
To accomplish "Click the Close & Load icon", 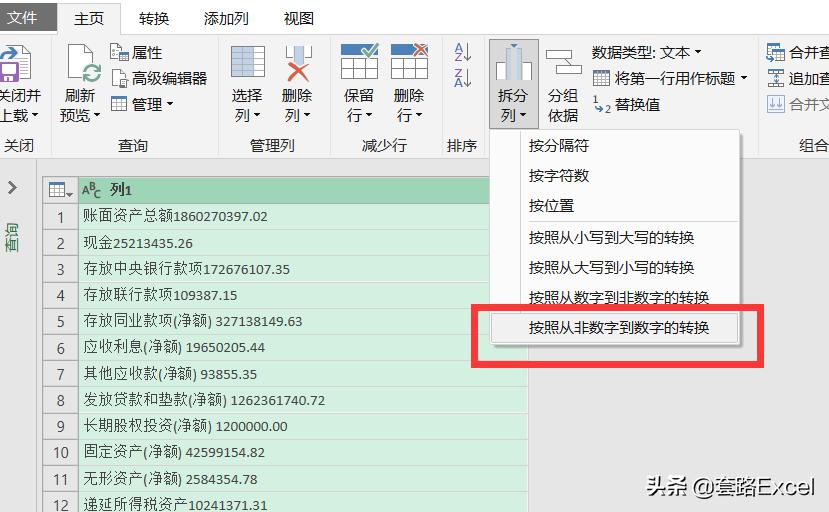I will tap(15, 63).
